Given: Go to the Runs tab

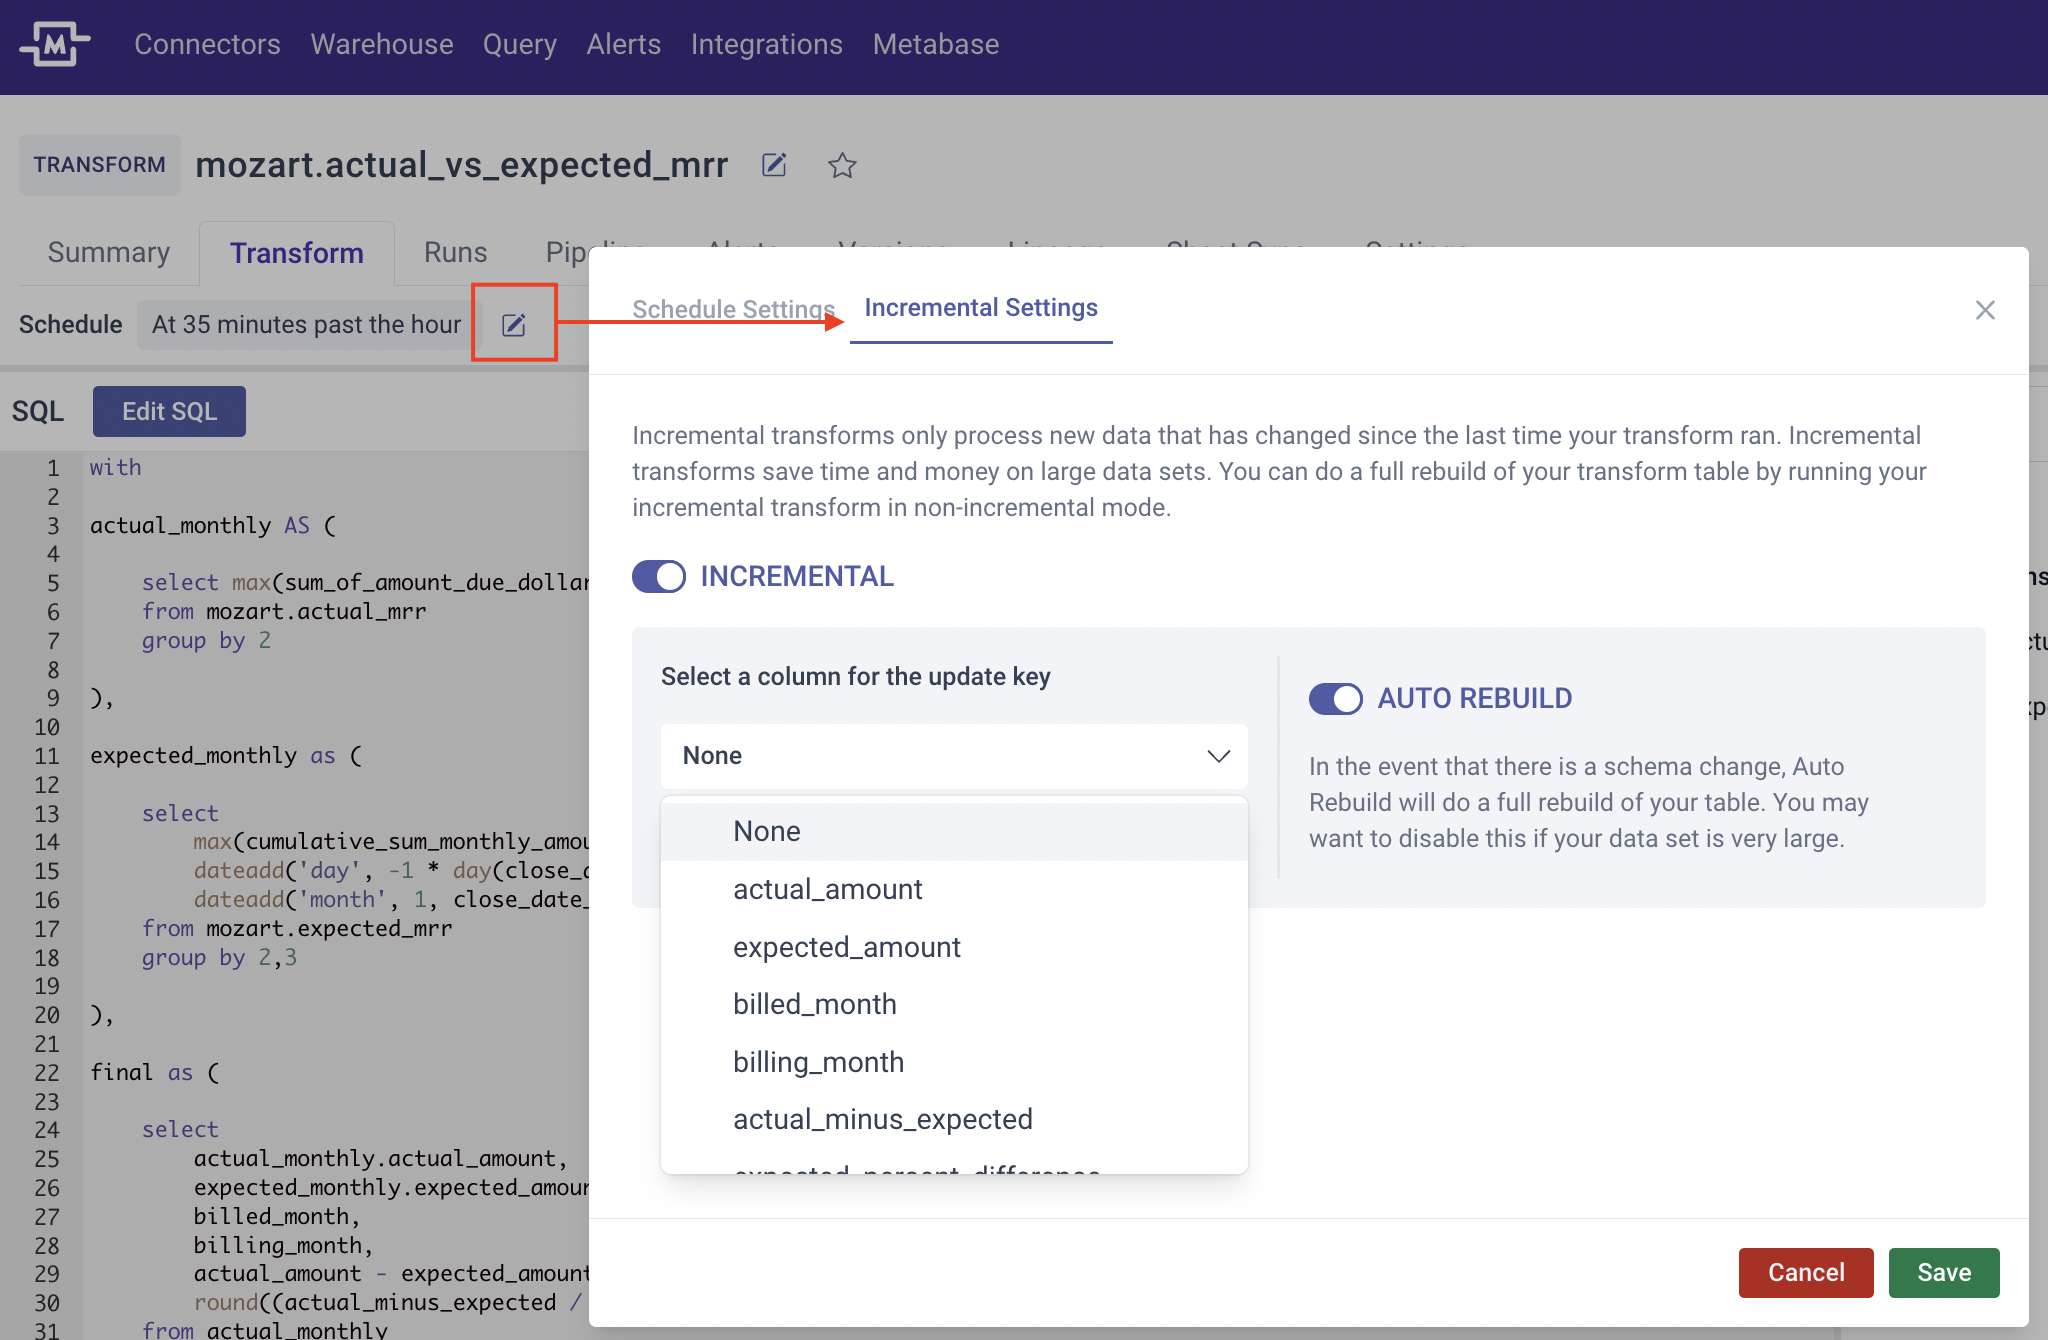Looking at the screenshot, I should (x=455, y=252).
